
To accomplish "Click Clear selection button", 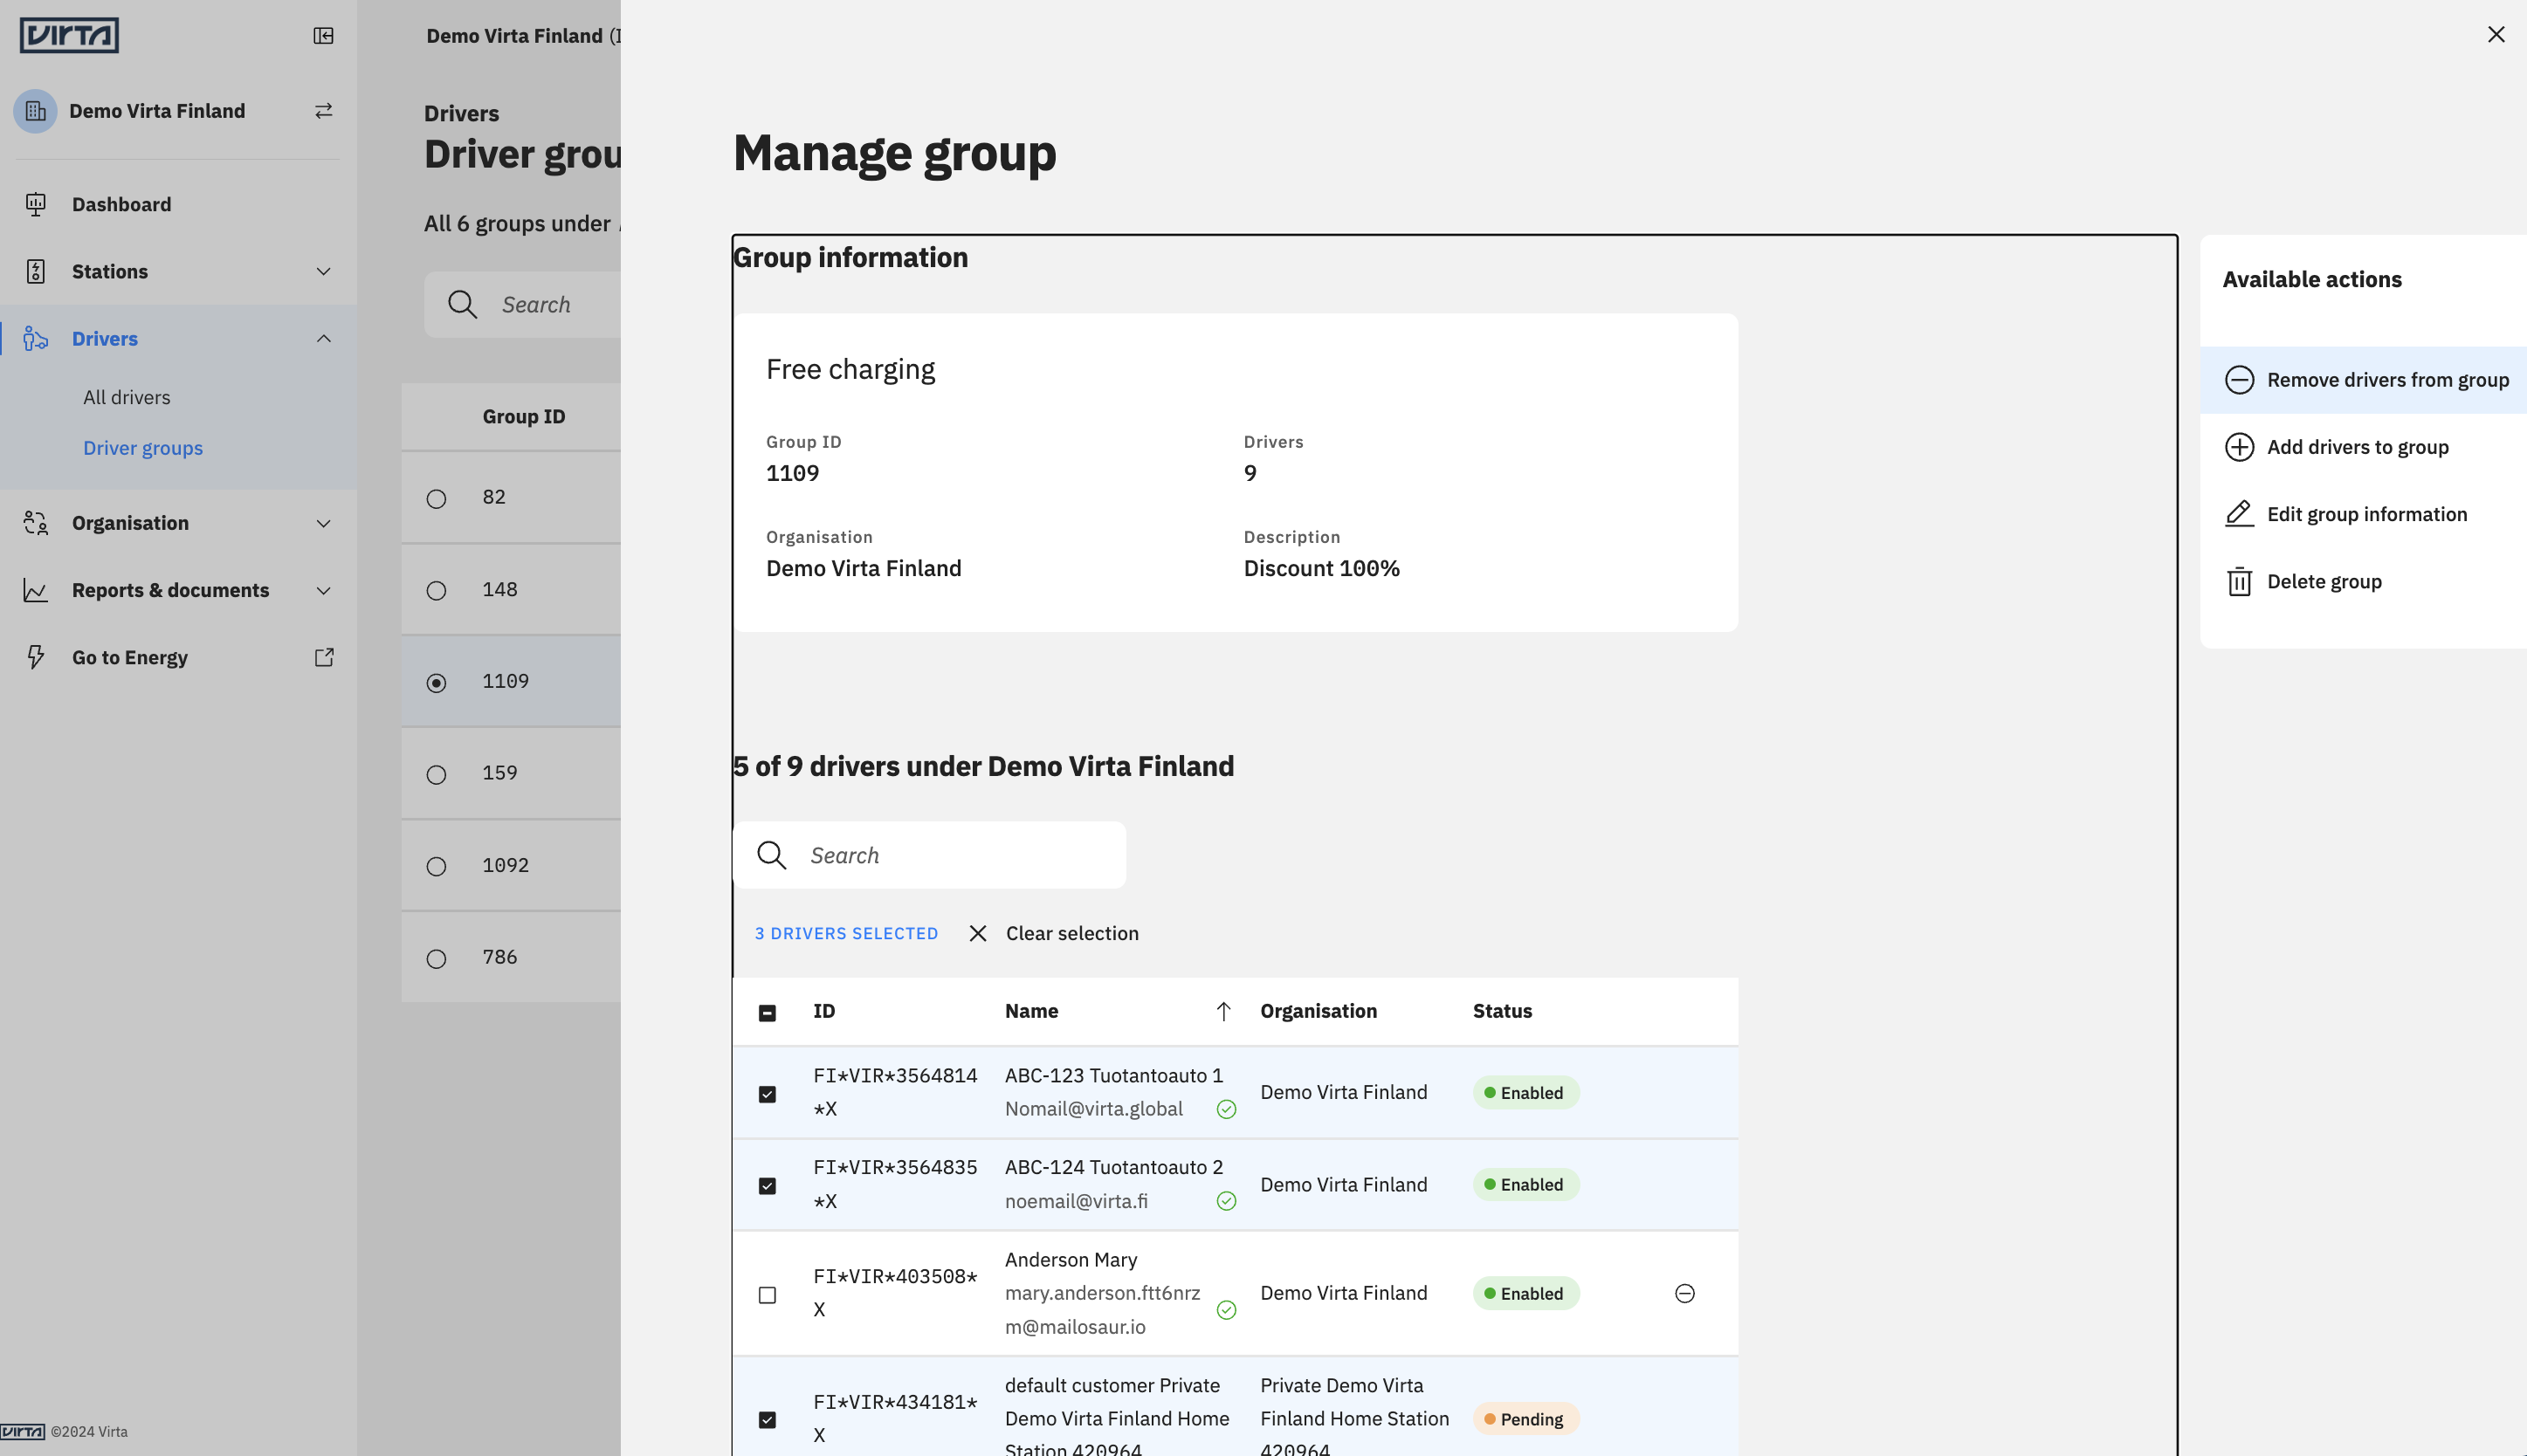I will coord(1054,933).
